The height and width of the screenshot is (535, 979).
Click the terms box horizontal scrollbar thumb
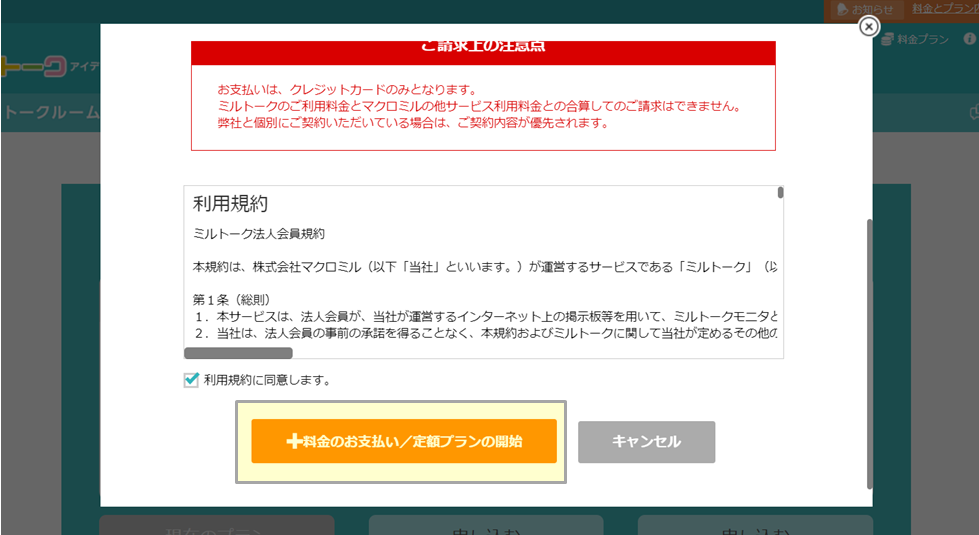tap(238, 353)
